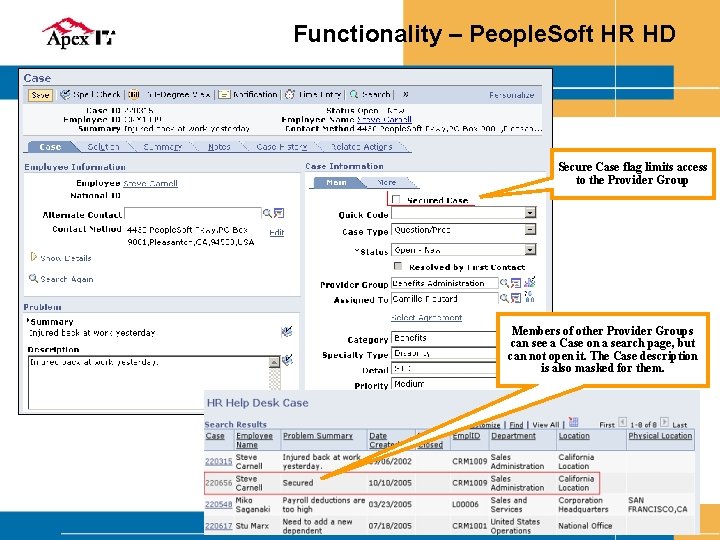This screenshot has width=720, height=540.
Task: Open case 220548 in search results
Action: tap(218, 504)
